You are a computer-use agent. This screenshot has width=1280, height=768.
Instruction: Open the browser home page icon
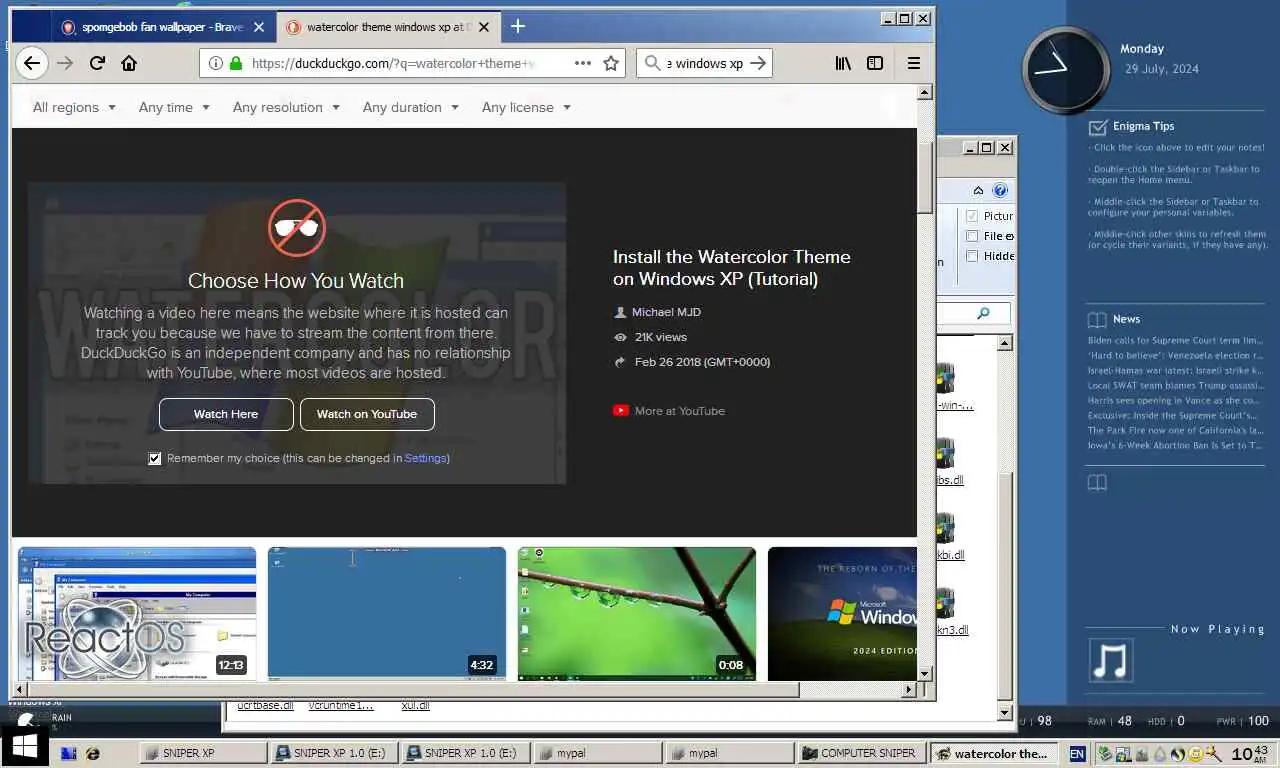(x=129, y=63)
